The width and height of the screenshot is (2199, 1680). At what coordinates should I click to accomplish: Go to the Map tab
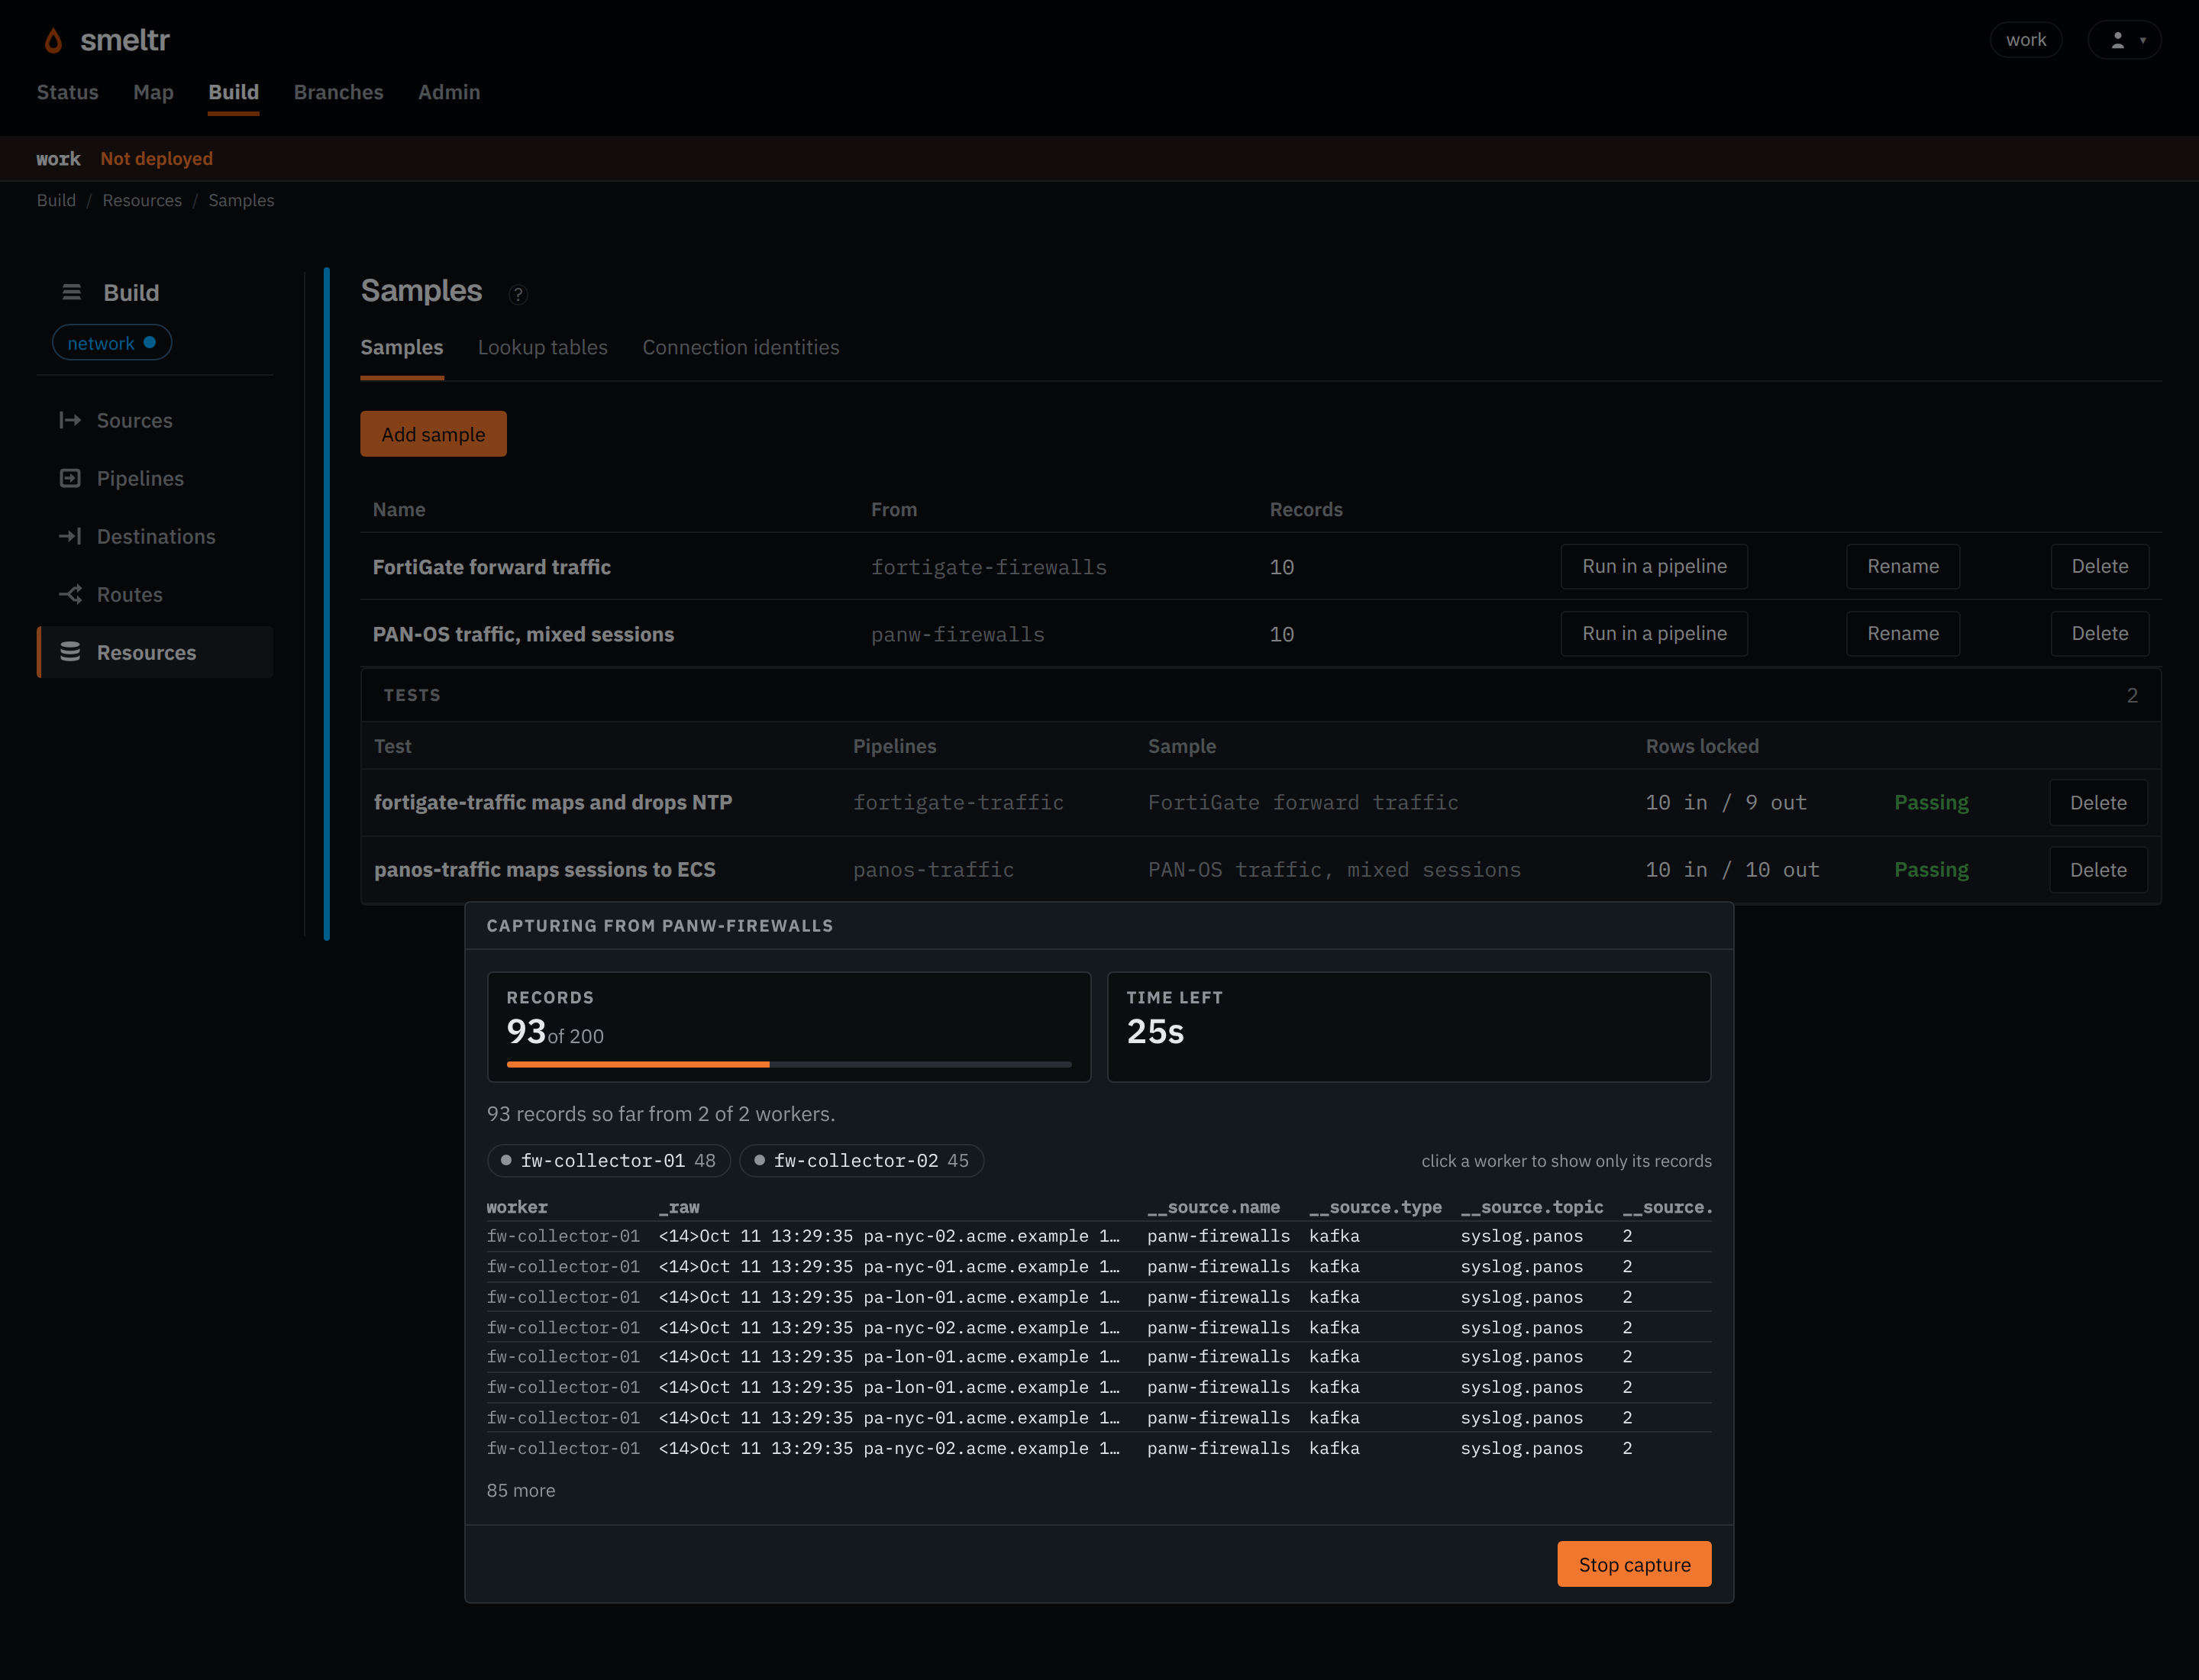153,92
